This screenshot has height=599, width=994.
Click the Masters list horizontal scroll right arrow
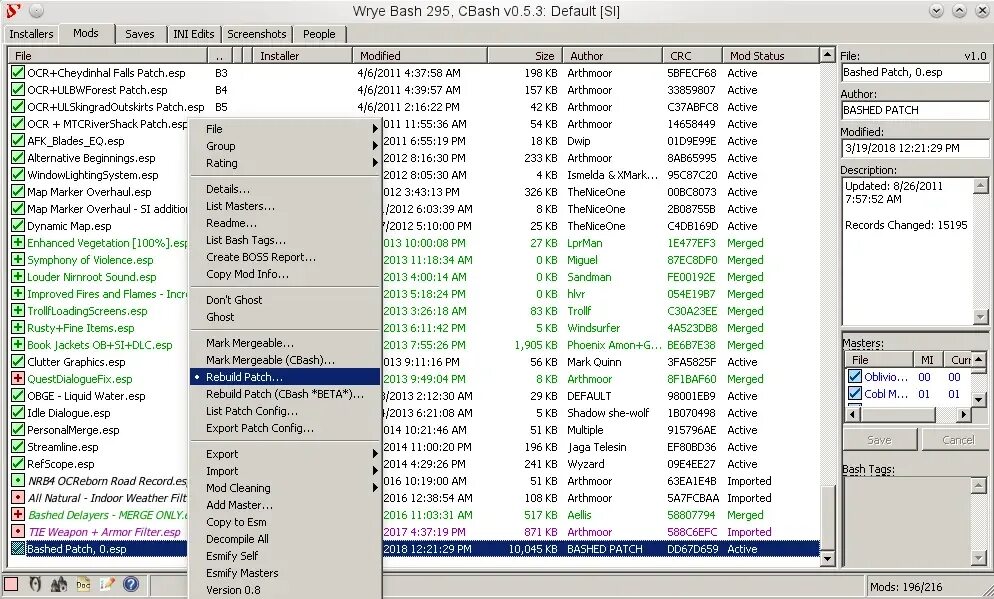[x=964, y=415]
